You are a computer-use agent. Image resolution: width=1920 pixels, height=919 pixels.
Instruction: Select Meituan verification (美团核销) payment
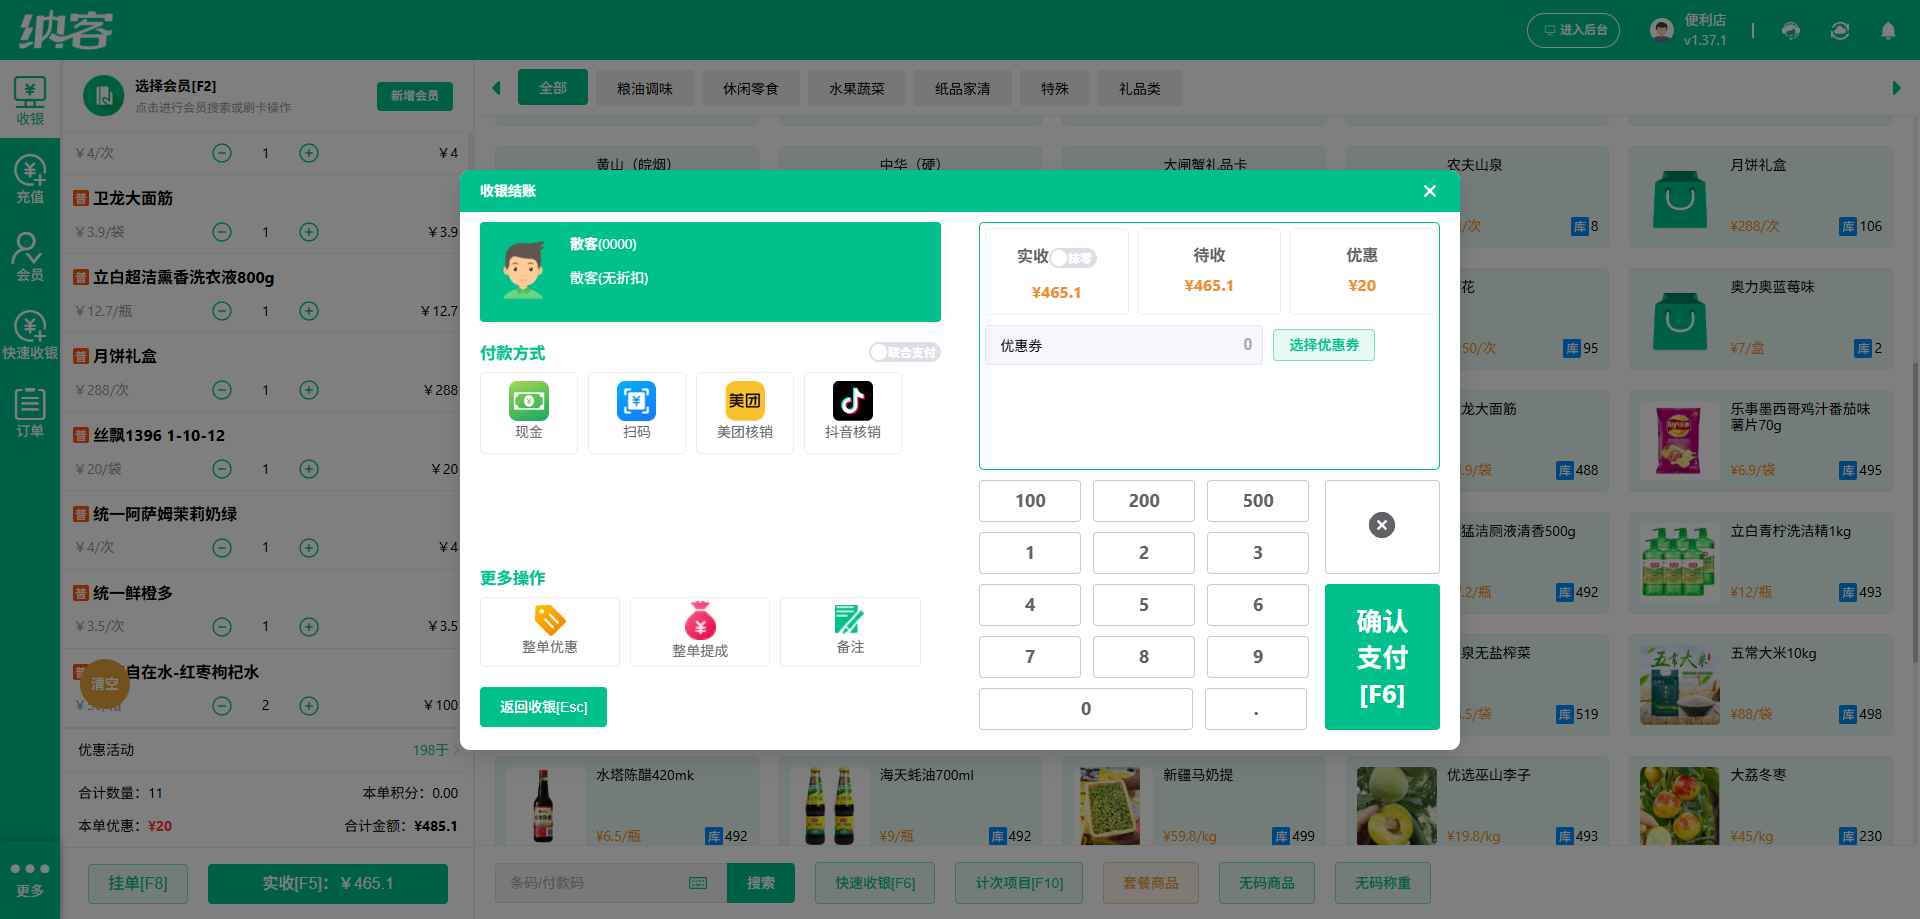(x=744, y=412)
